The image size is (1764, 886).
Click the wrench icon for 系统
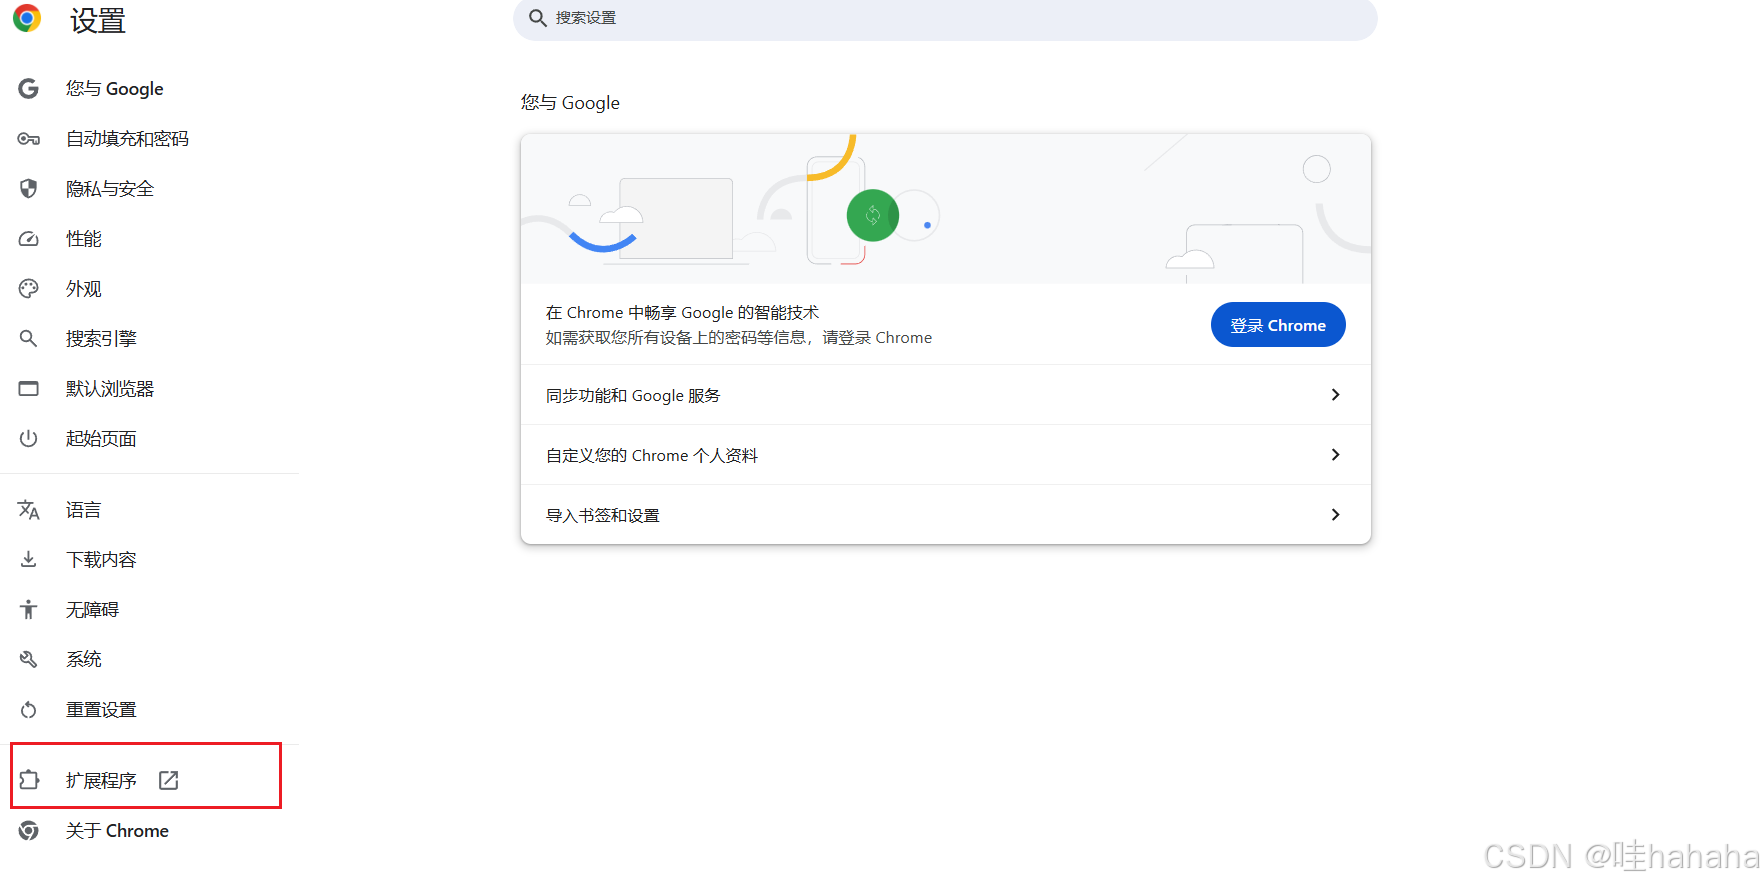click(x=29, y=660)
